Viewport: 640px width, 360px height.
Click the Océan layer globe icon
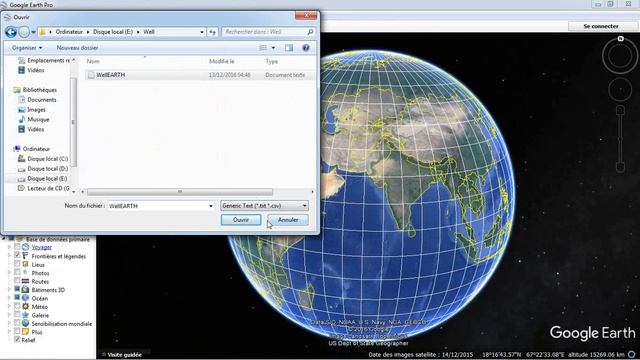[x=25, y=298]
